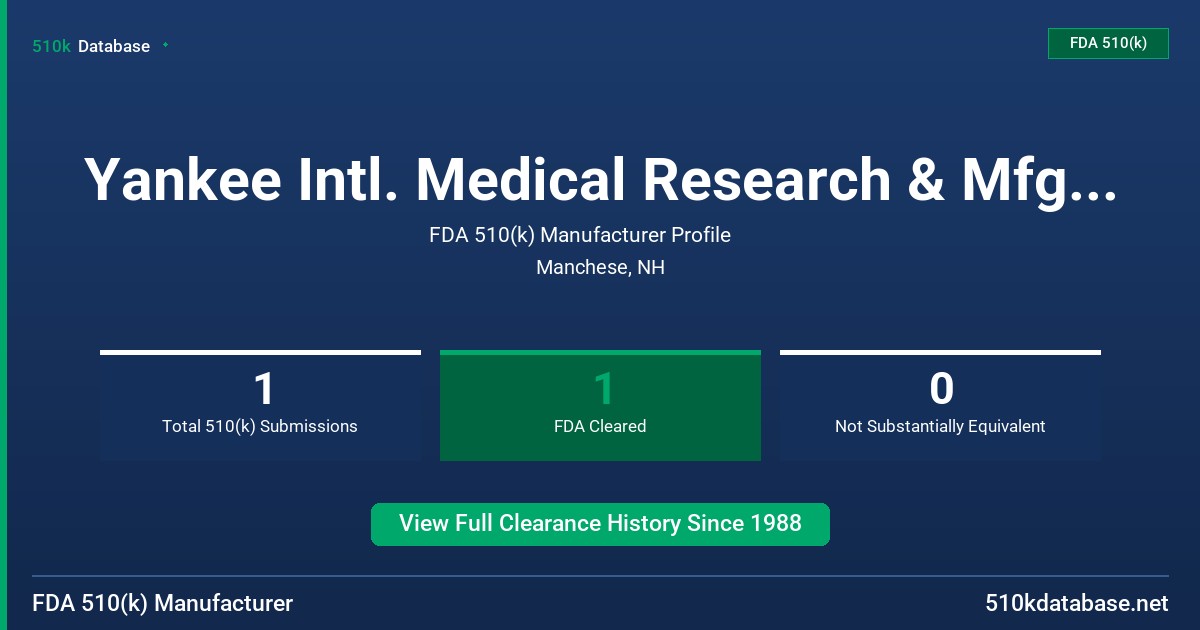Viewport: 1200px width, 630px height.
Task: Select the FDA 510(k) Manufacturer Profile subtitle
Action: (x=580, y=235)
